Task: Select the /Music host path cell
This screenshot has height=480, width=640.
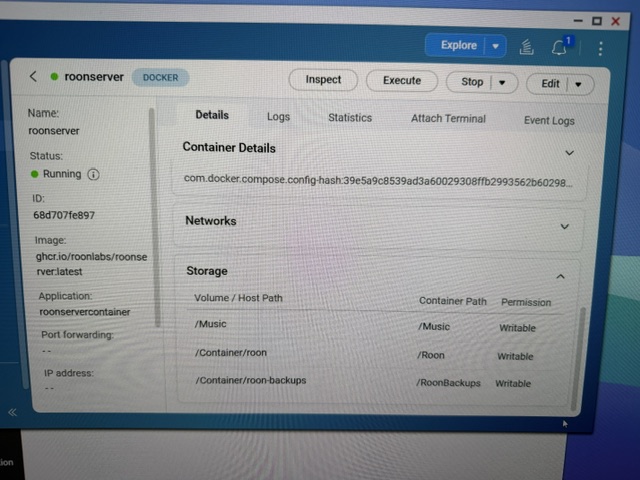Action: click(211, 324)
